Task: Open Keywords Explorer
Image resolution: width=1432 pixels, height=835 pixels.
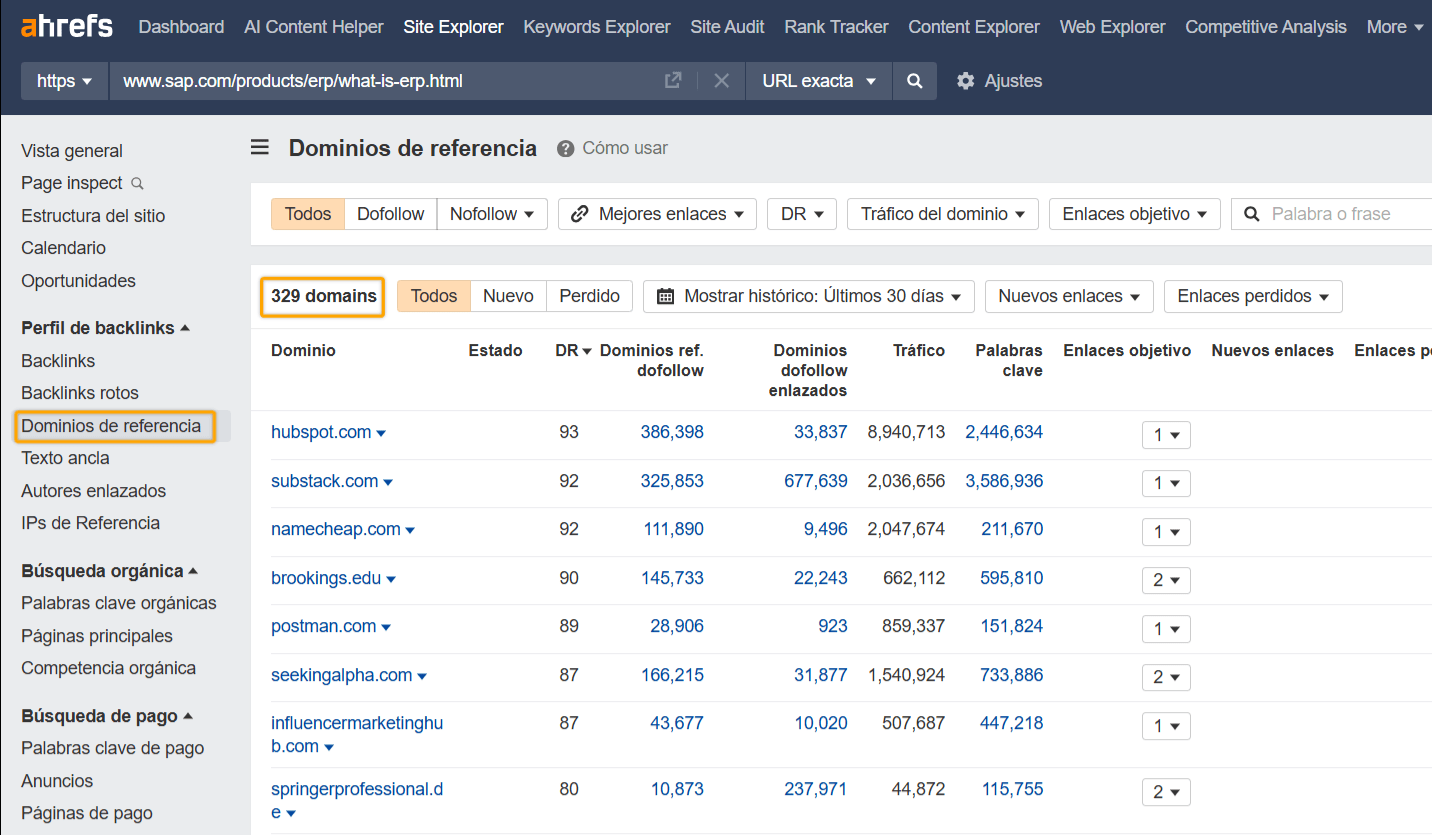Action: point(597,27)
